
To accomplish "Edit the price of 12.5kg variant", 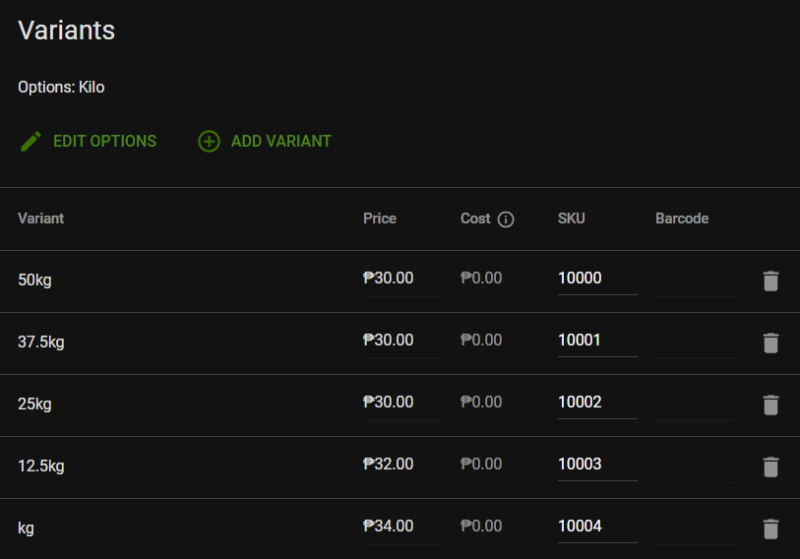I will tap(401, 464).
